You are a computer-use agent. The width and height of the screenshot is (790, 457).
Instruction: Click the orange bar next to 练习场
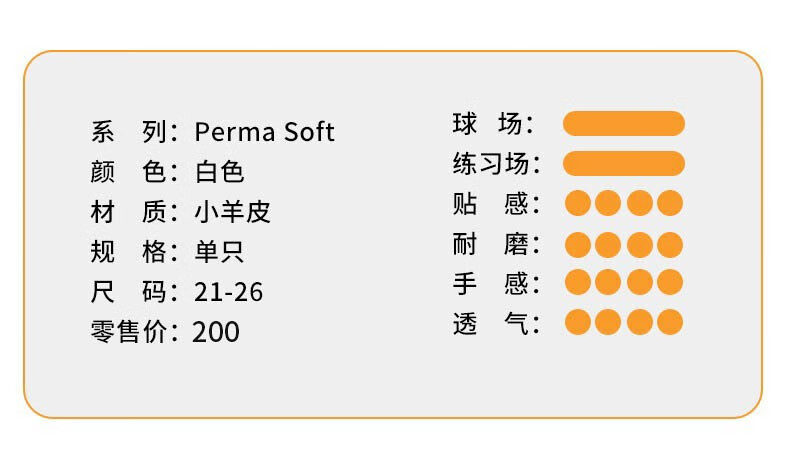tap(623, 163)
